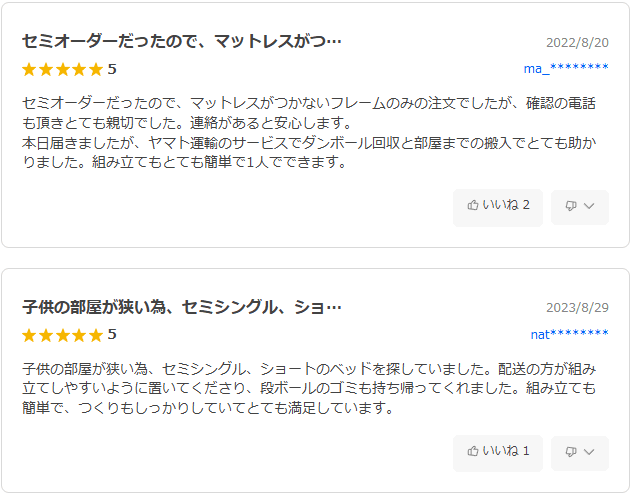The height and width of the screenshot is (496, 631).
Task: Open the review titled 子供の部屋が狭い為、セミシングル、ショ…
Action: pos(182,307)
